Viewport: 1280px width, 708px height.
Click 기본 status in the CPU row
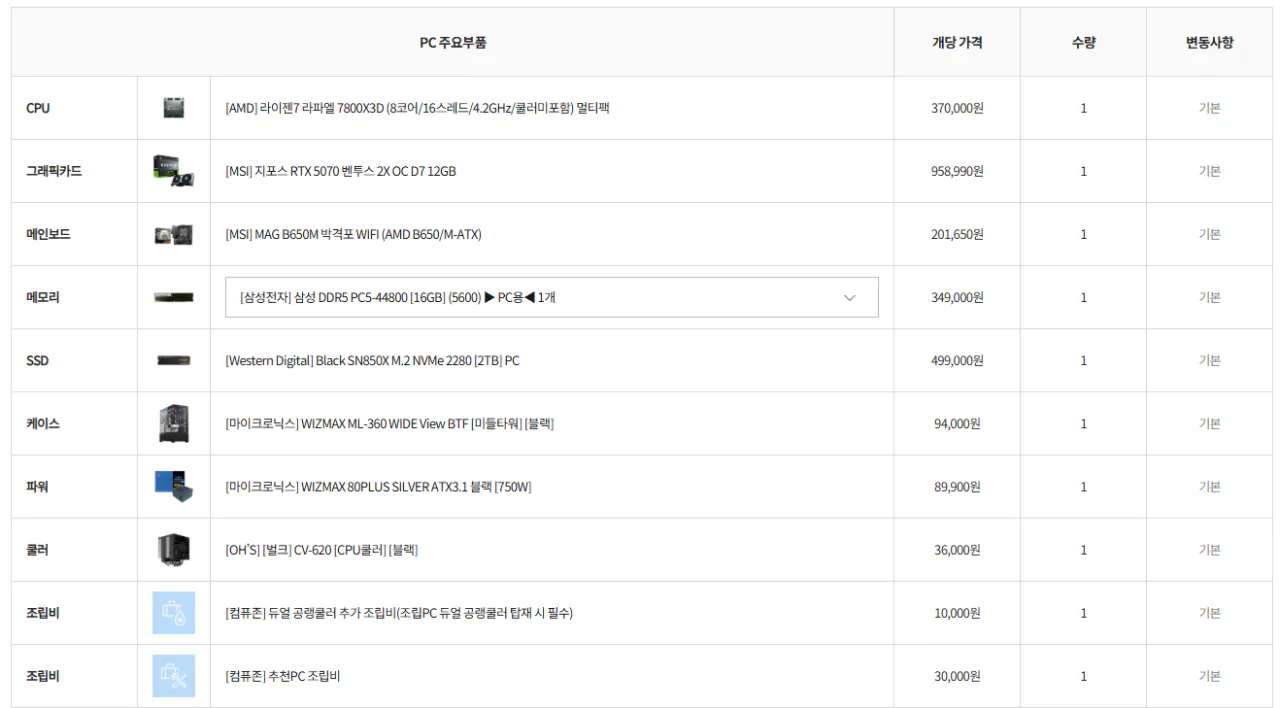point(1209,108)
